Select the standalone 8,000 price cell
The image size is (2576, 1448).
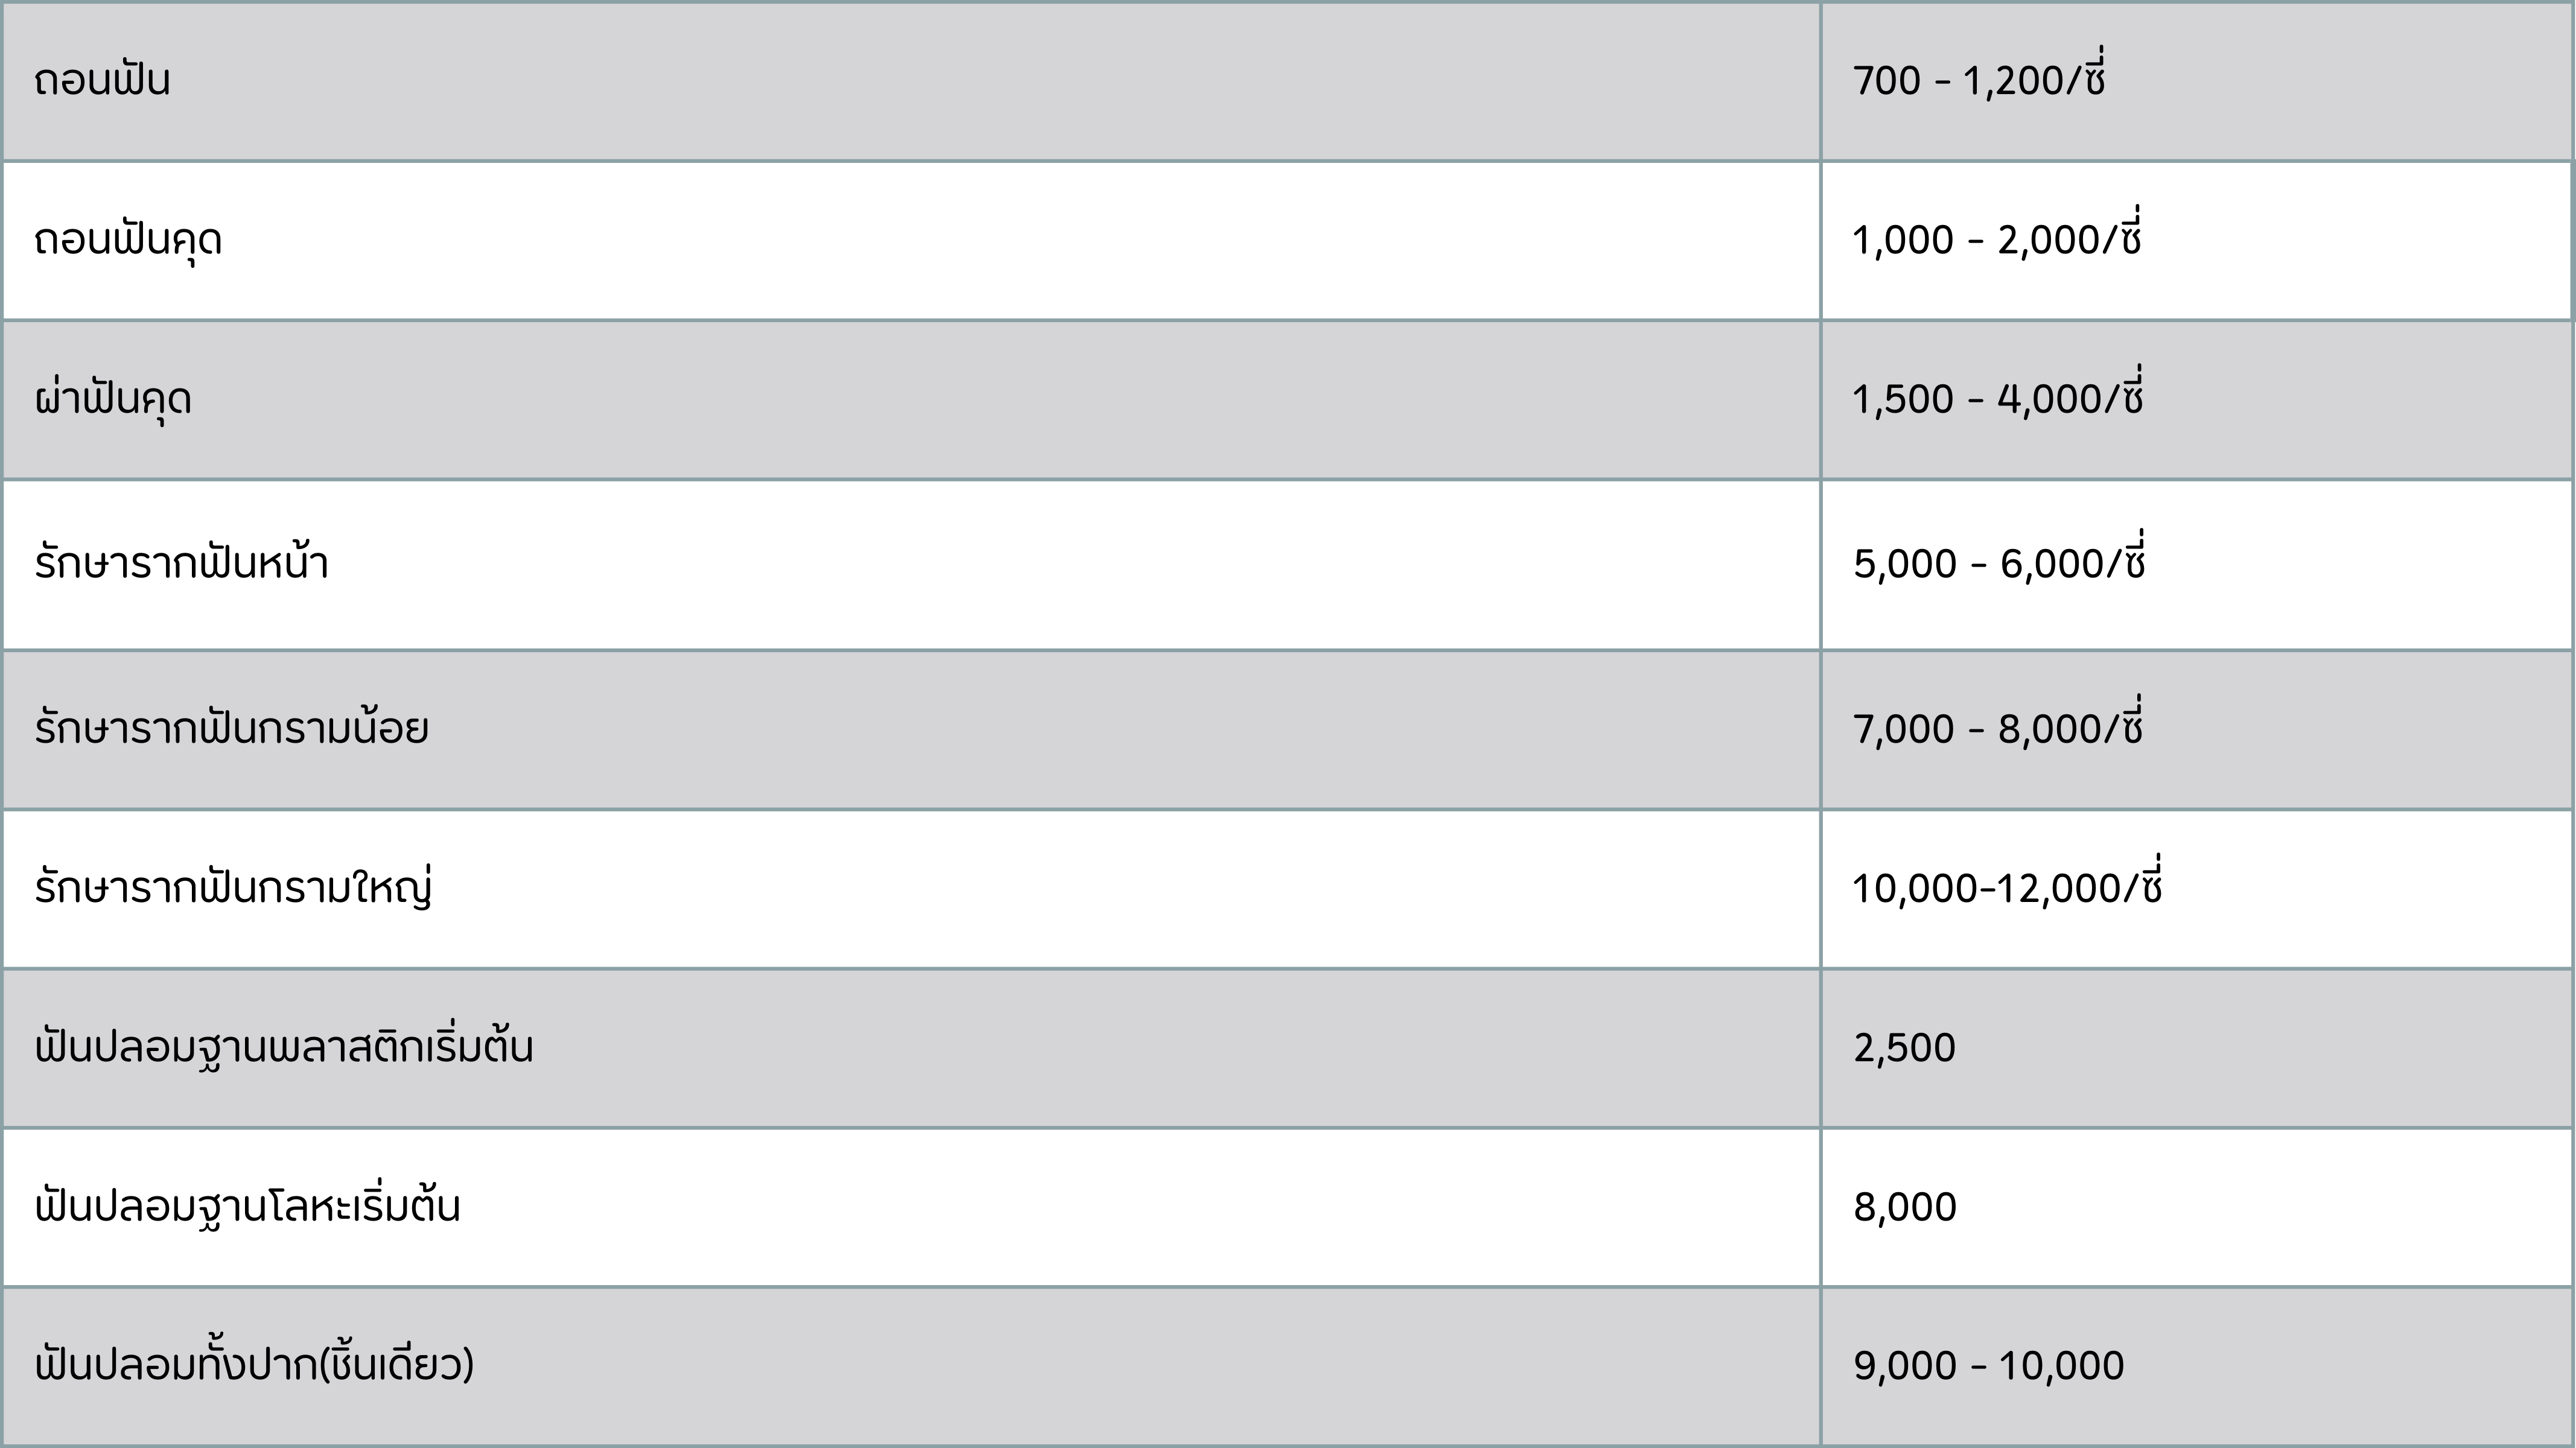click(x=1905, y=1207)
